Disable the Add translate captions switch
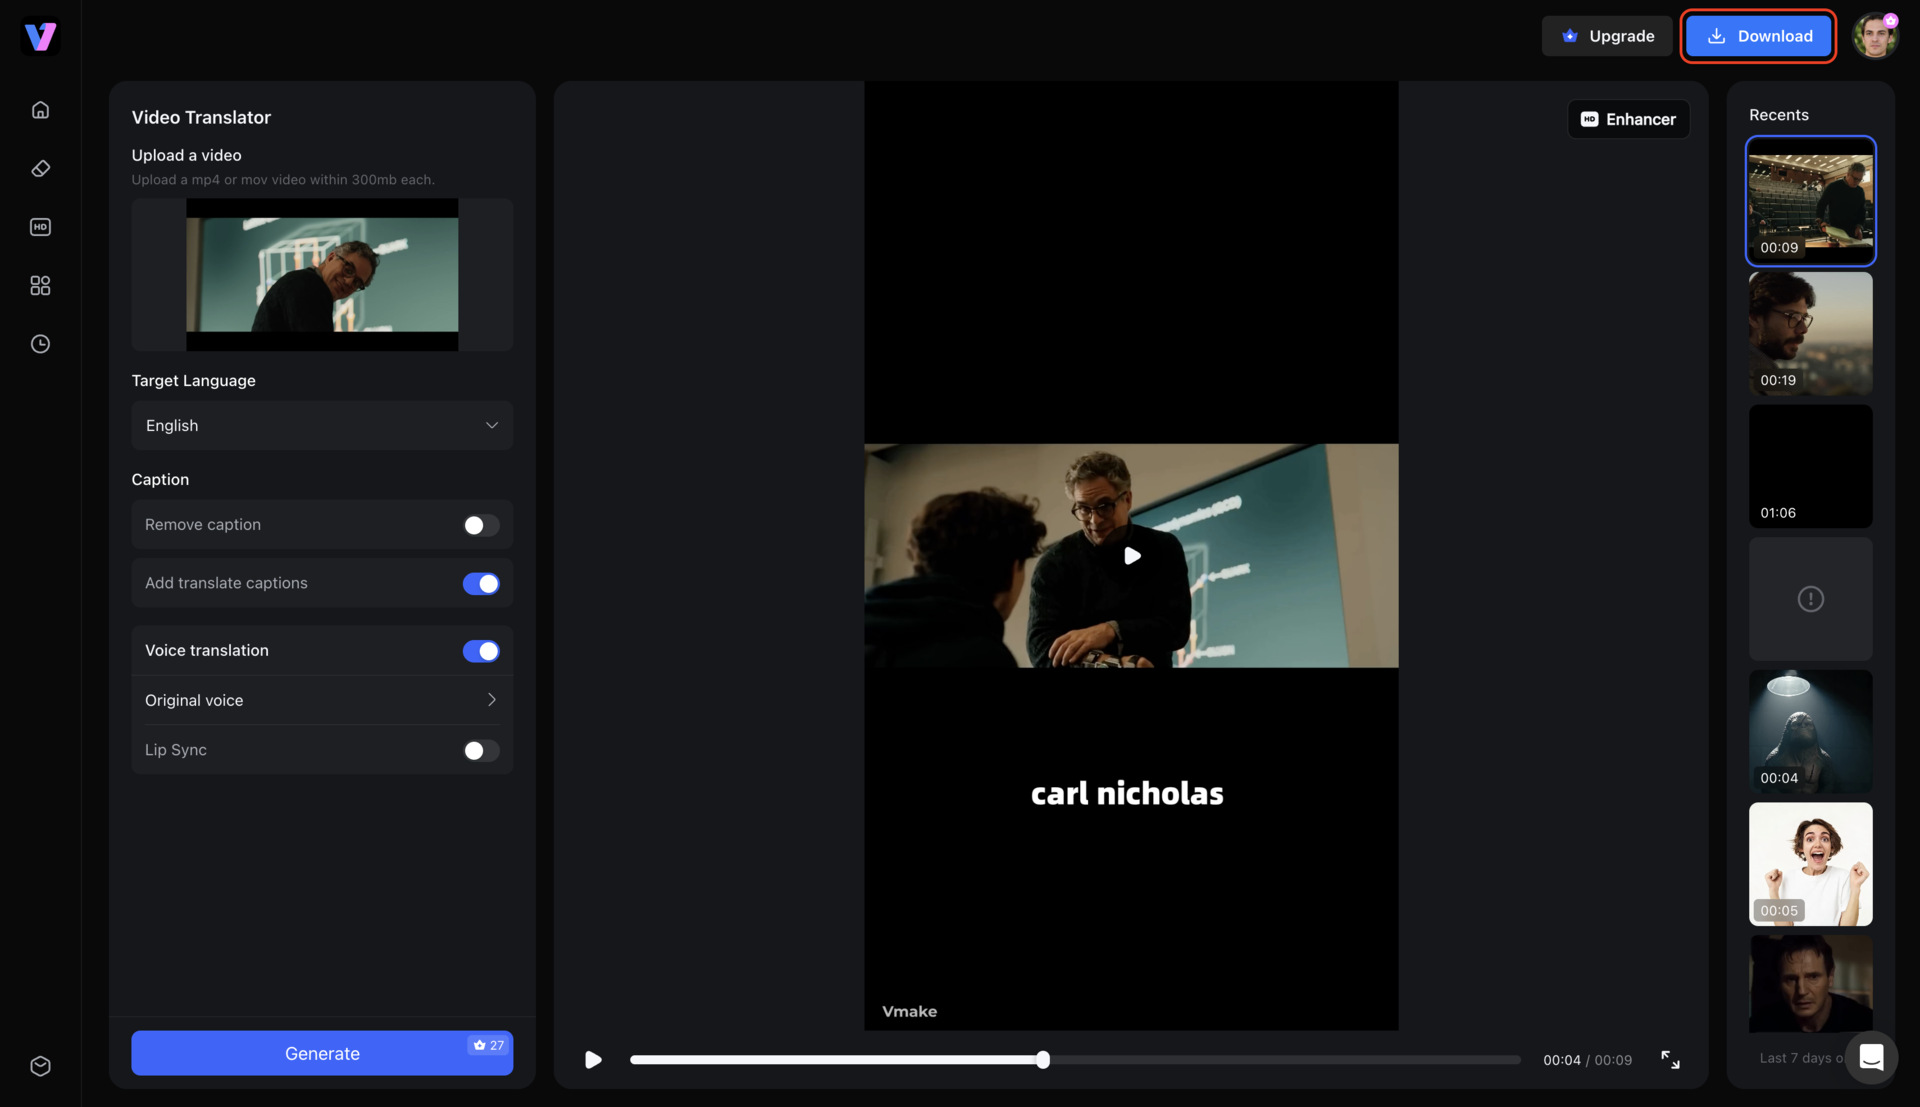Screen dimensions: 1920x1107 pyautogui.click(x=481, y=584)
